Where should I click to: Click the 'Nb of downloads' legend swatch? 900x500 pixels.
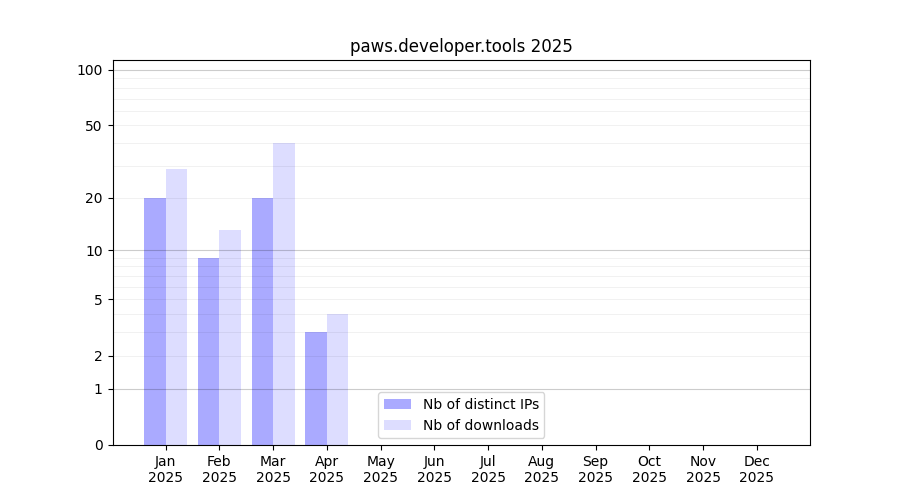click(397, 425)
